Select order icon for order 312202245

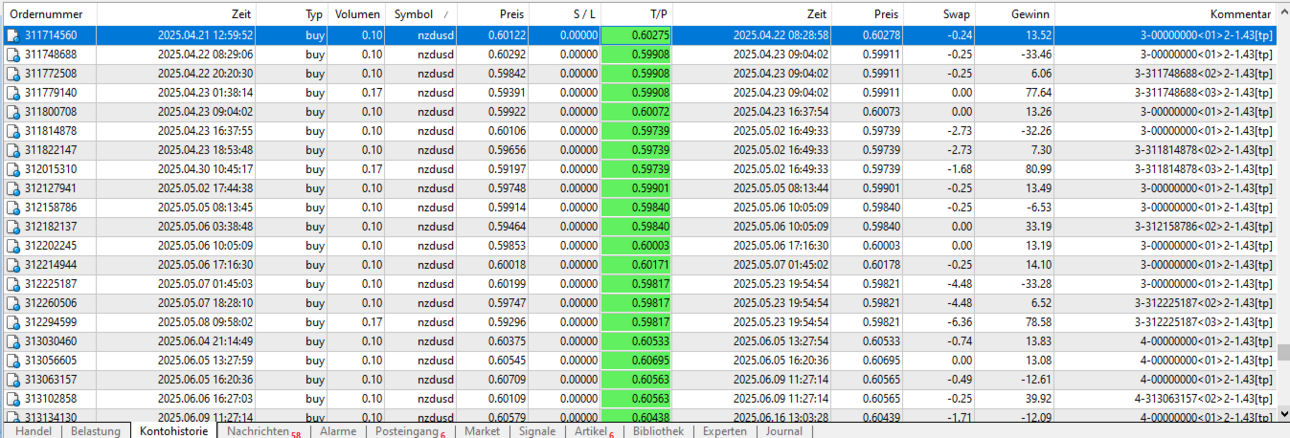coord(13,246)
